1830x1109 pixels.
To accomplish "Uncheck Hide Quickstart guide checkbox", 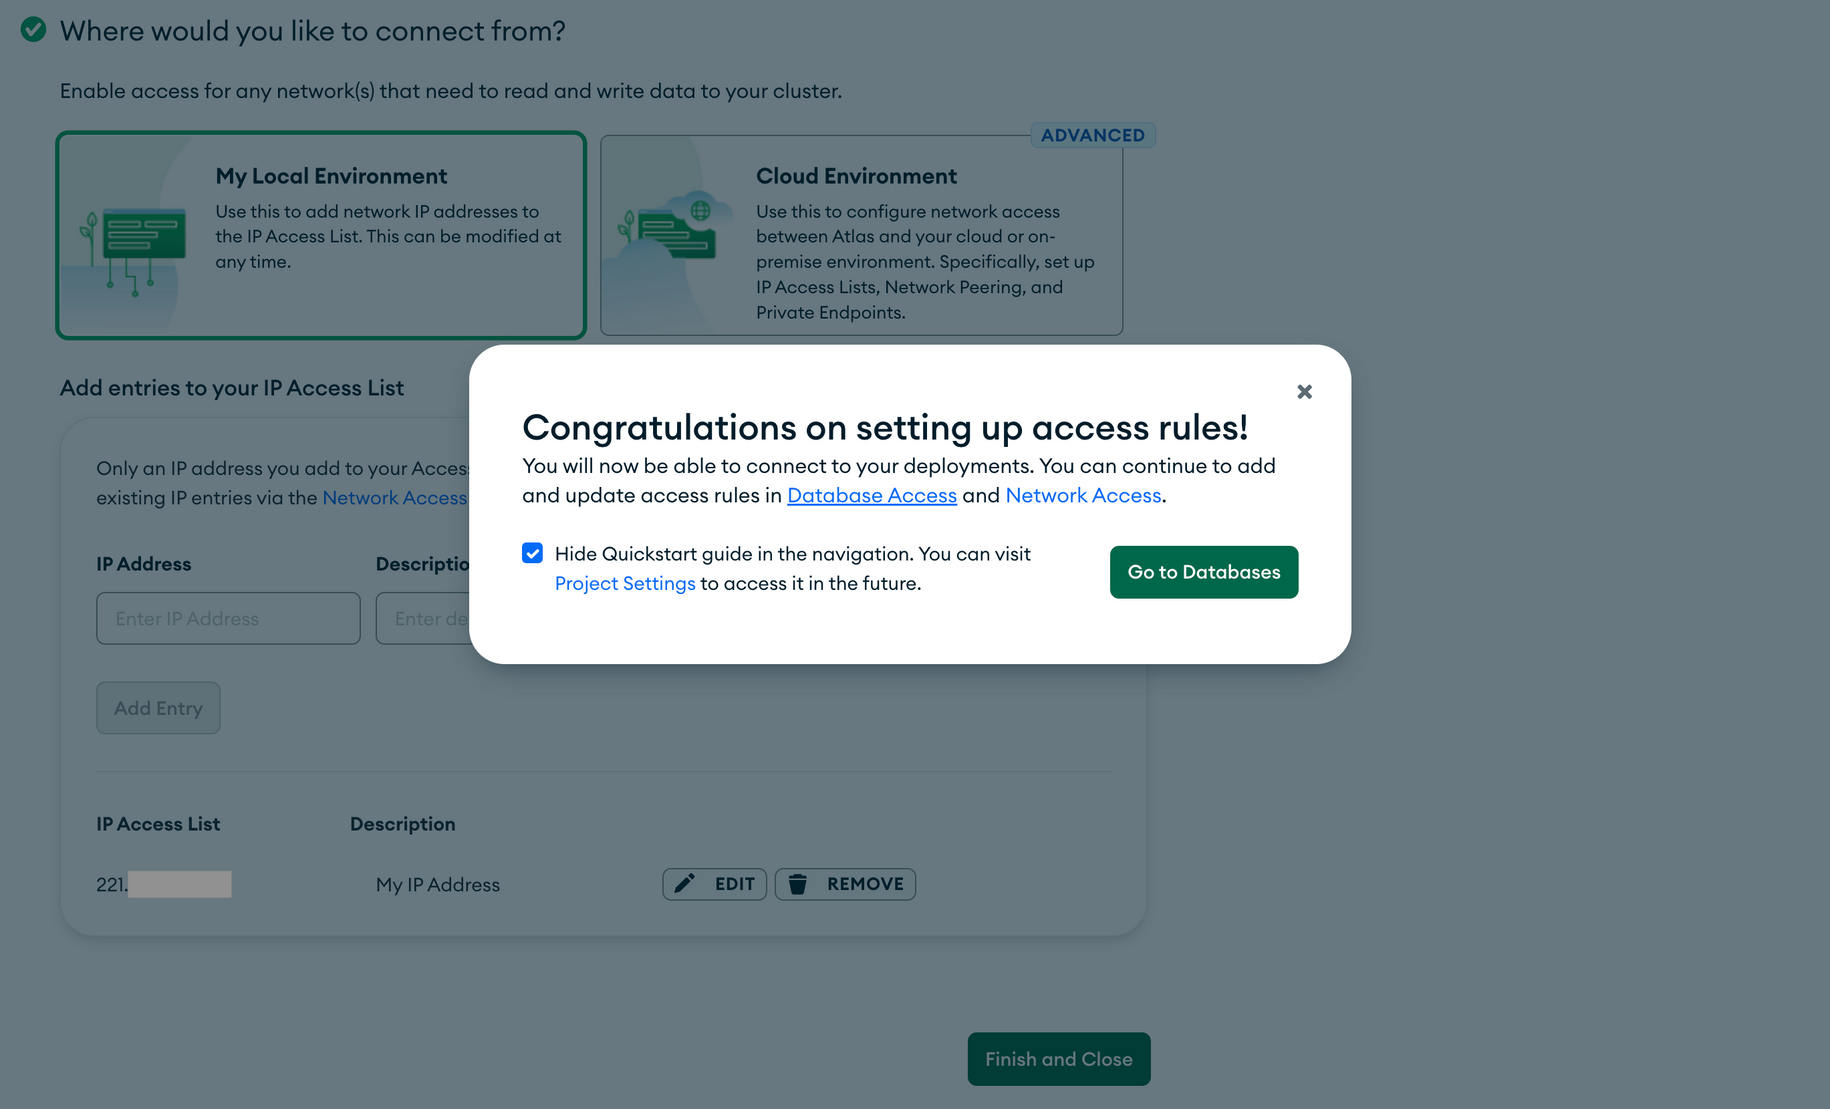I will click(532, 553).
